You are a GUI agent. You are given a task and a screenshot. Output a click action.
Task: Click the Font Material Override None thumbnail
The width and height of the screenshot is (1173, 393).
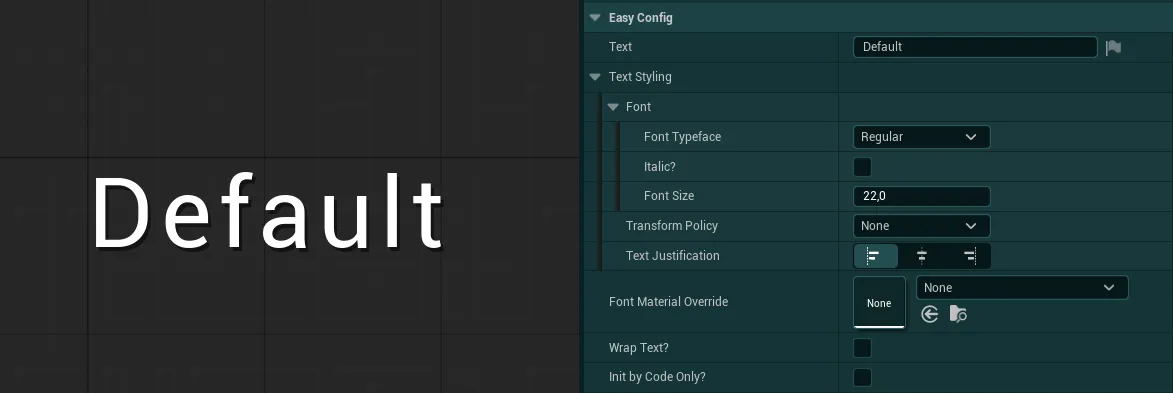(x=879, y=302)
